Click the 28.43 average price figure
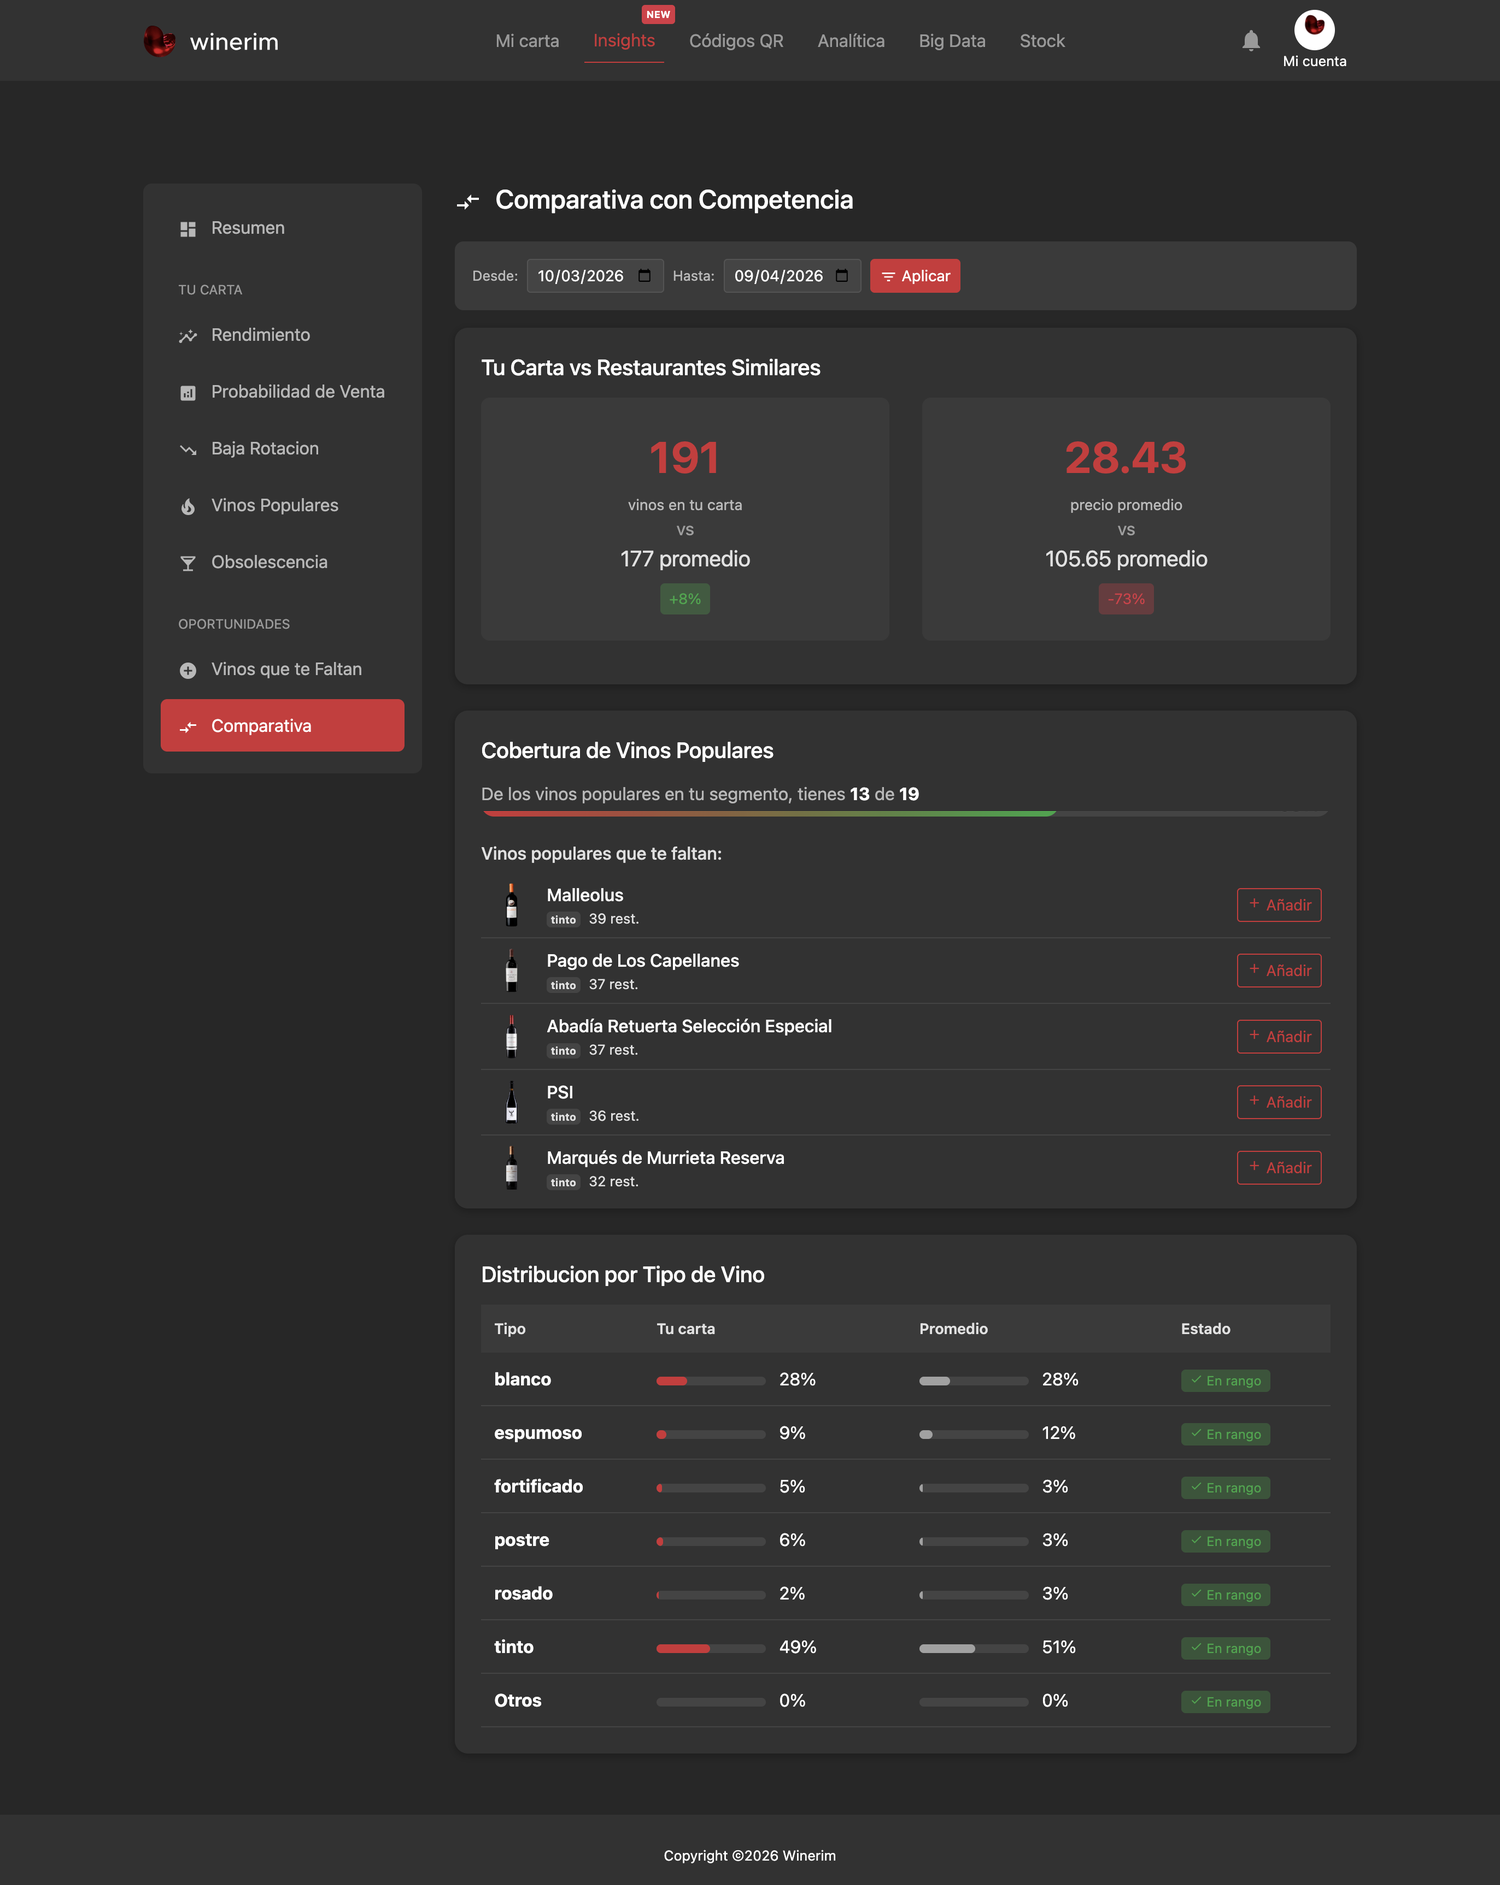Viewport: 1500px width, 1885px height. pos(1126,458)
